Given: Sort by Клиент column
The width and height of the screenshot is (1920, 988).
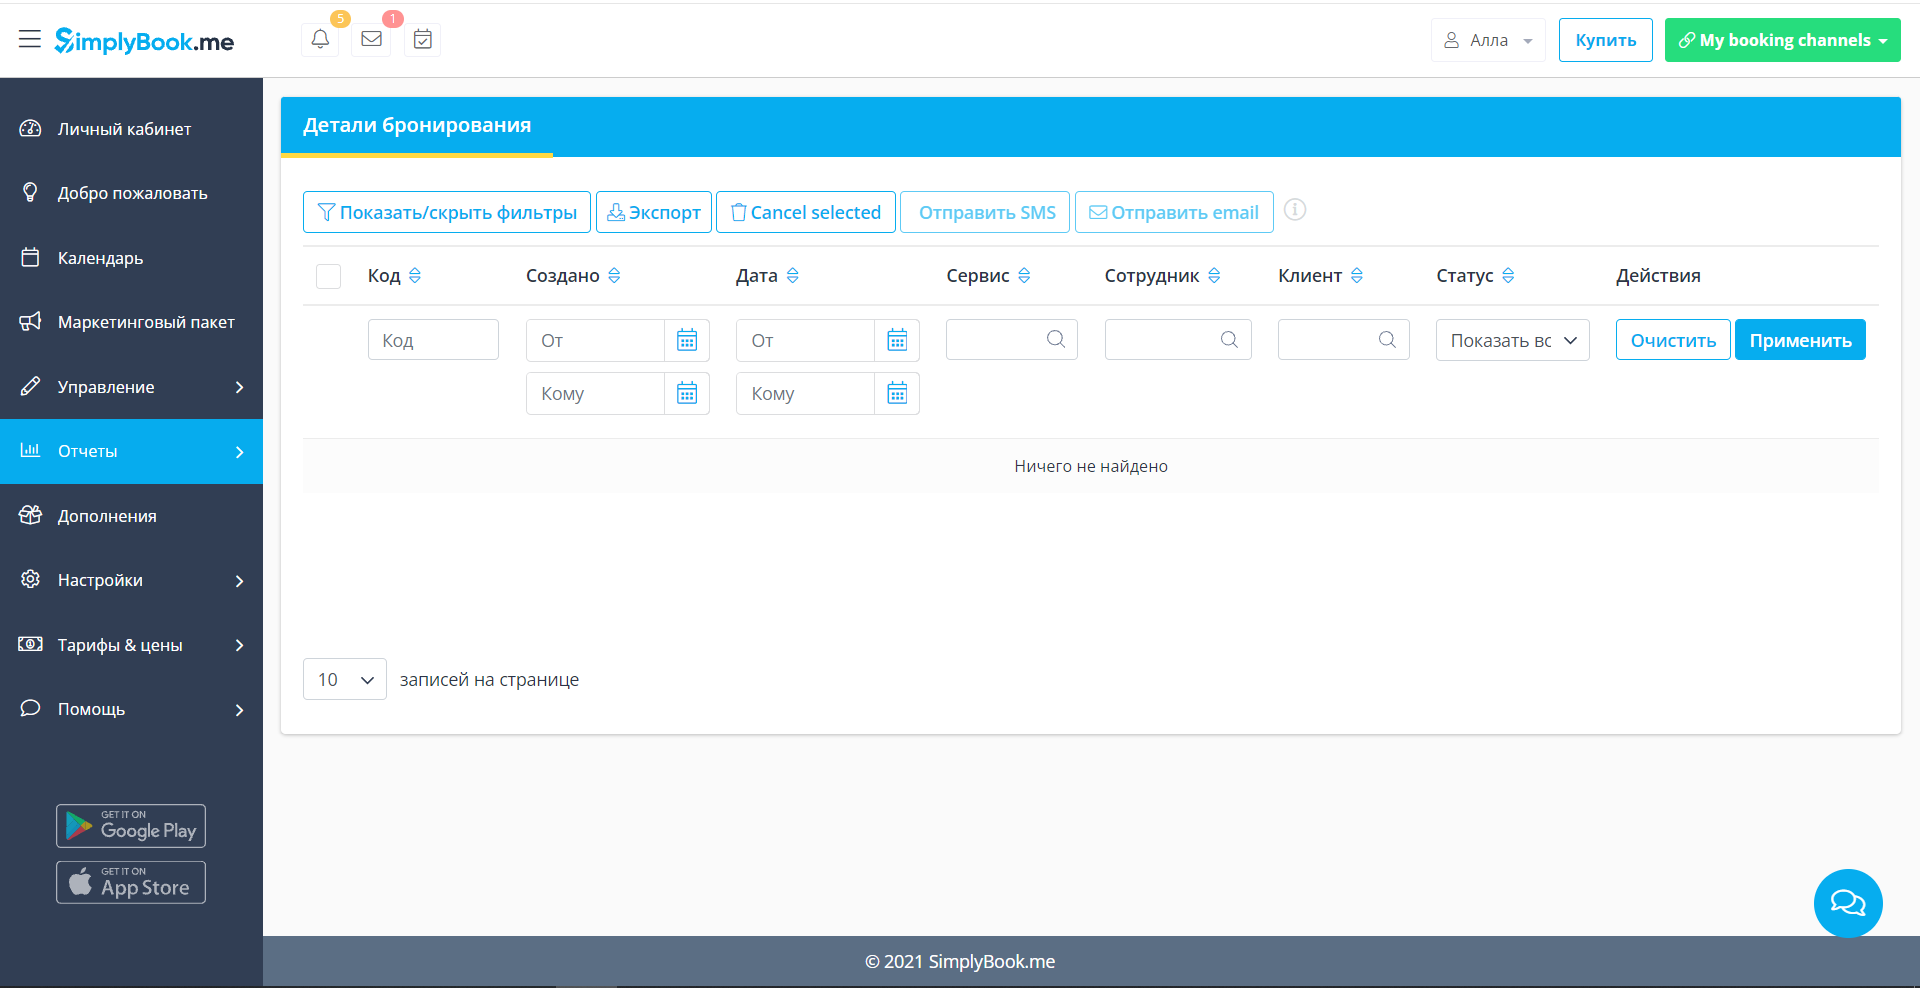Looking at the screenshot, I should click(x=1357, y=276).
